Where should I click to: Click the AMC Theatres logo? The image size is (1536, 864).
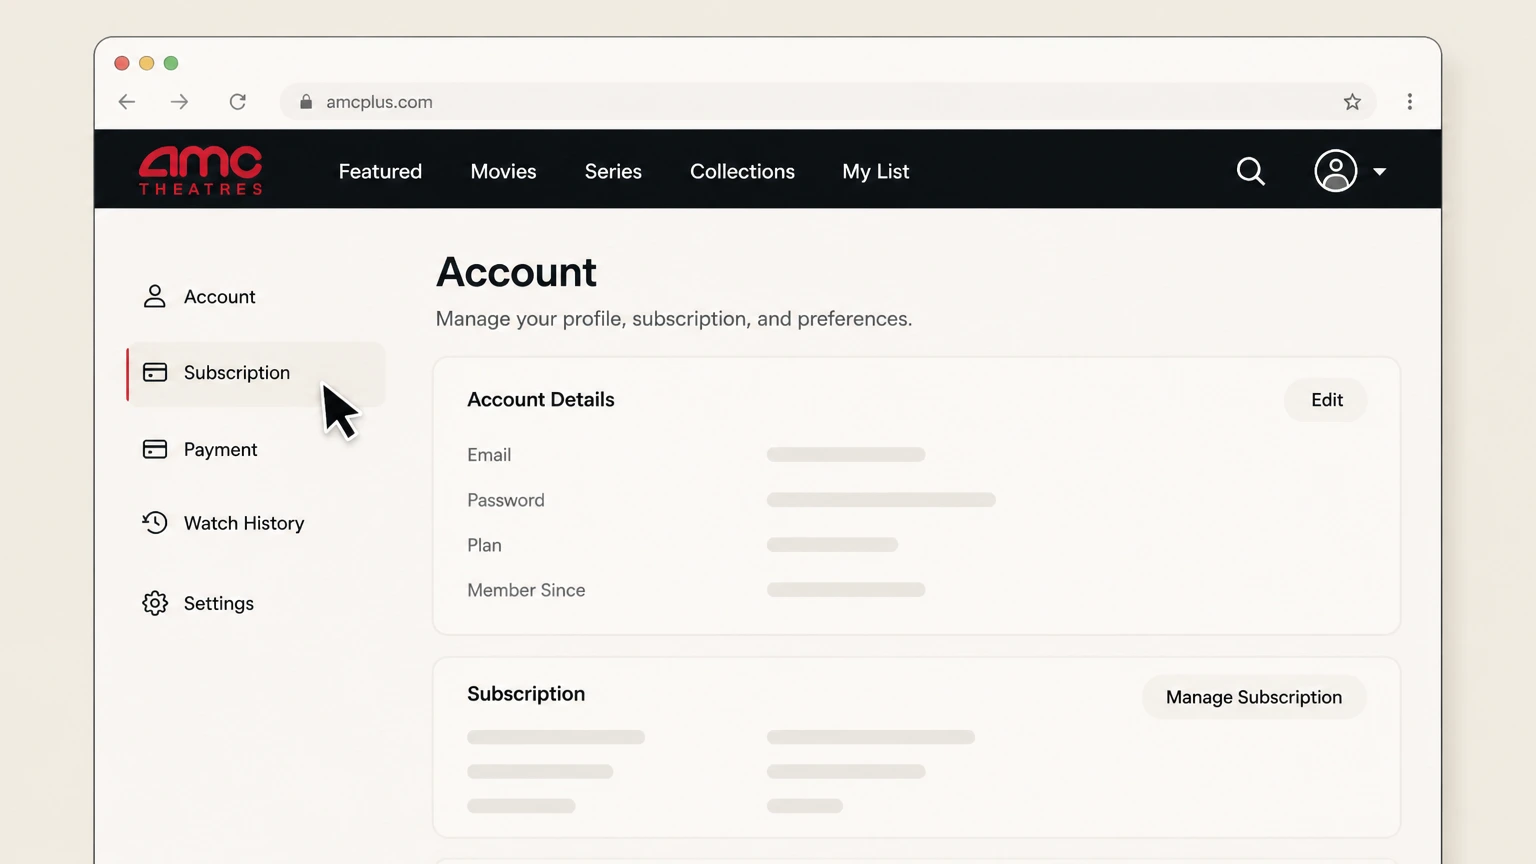click(200, 171)
